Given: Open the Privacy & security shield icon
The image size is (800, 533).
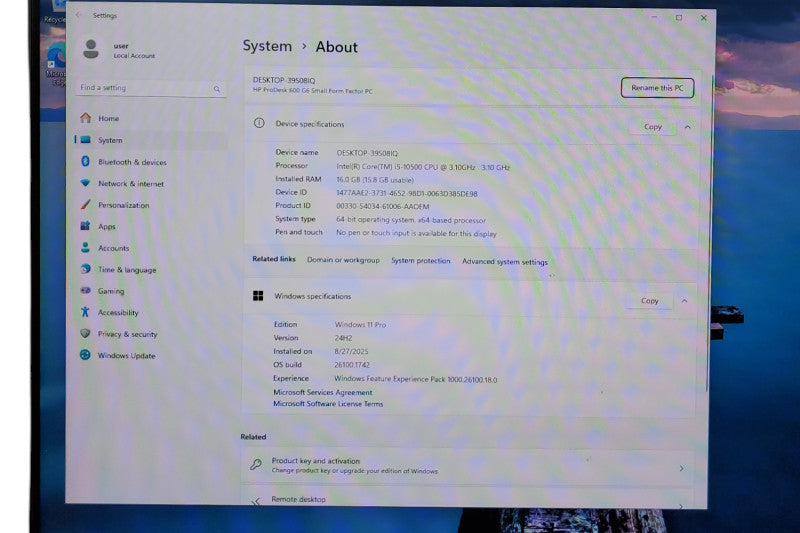Looking at the screenshot, I should [85, 333].
